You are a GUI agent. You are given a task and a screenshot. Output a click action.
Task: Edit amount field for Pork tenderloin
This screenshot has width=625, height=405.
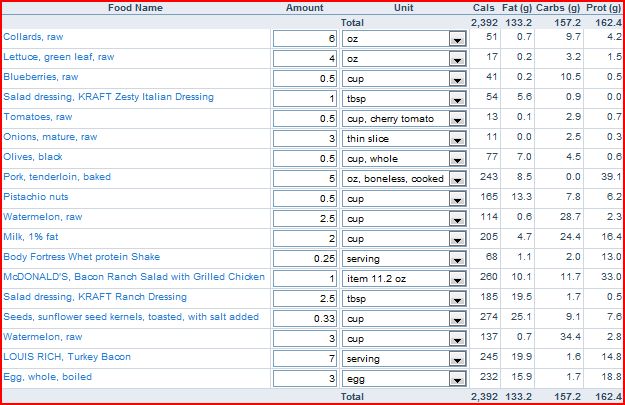pyautogui.click(x=305, y=179)
